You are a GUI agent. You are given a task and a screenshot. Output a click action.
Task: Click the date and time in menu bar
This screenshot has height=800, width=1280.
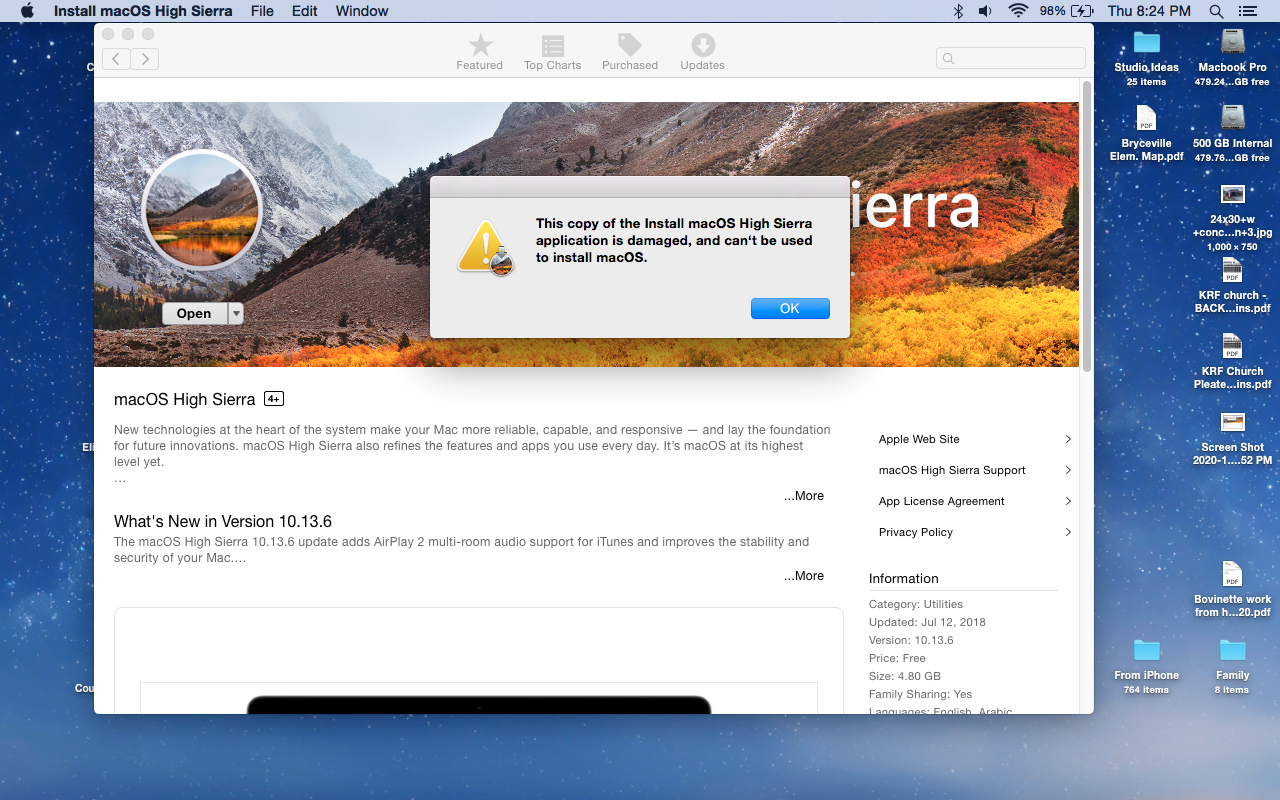pos(1149,11)
